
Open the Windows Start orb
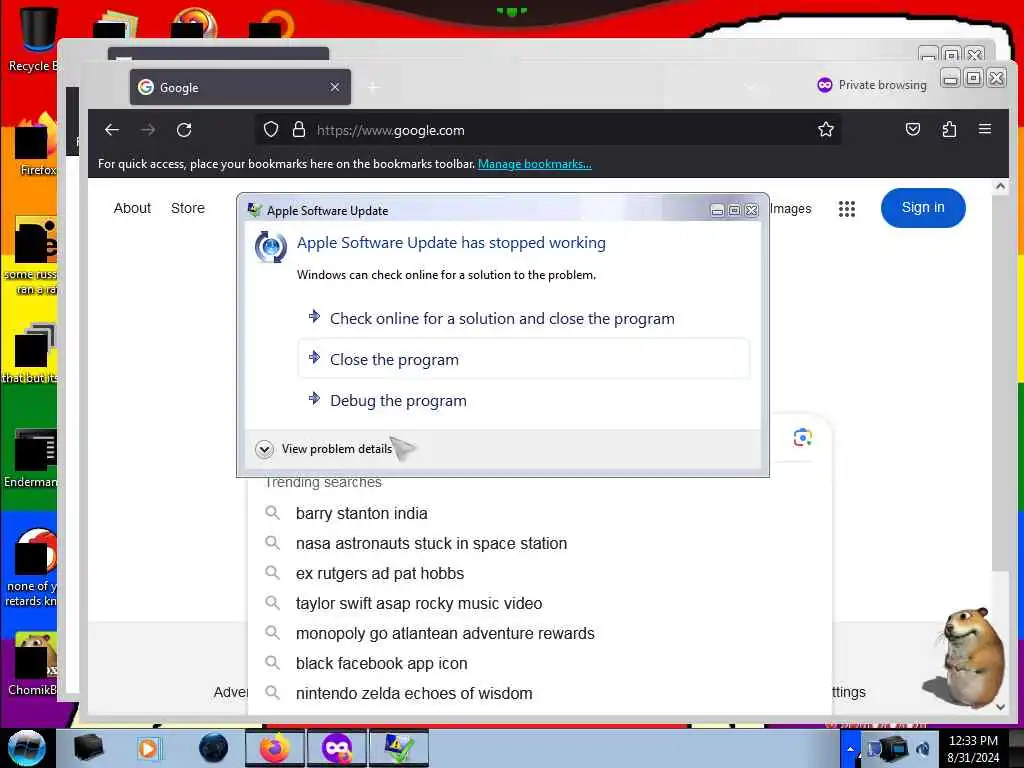coord(26,748)
